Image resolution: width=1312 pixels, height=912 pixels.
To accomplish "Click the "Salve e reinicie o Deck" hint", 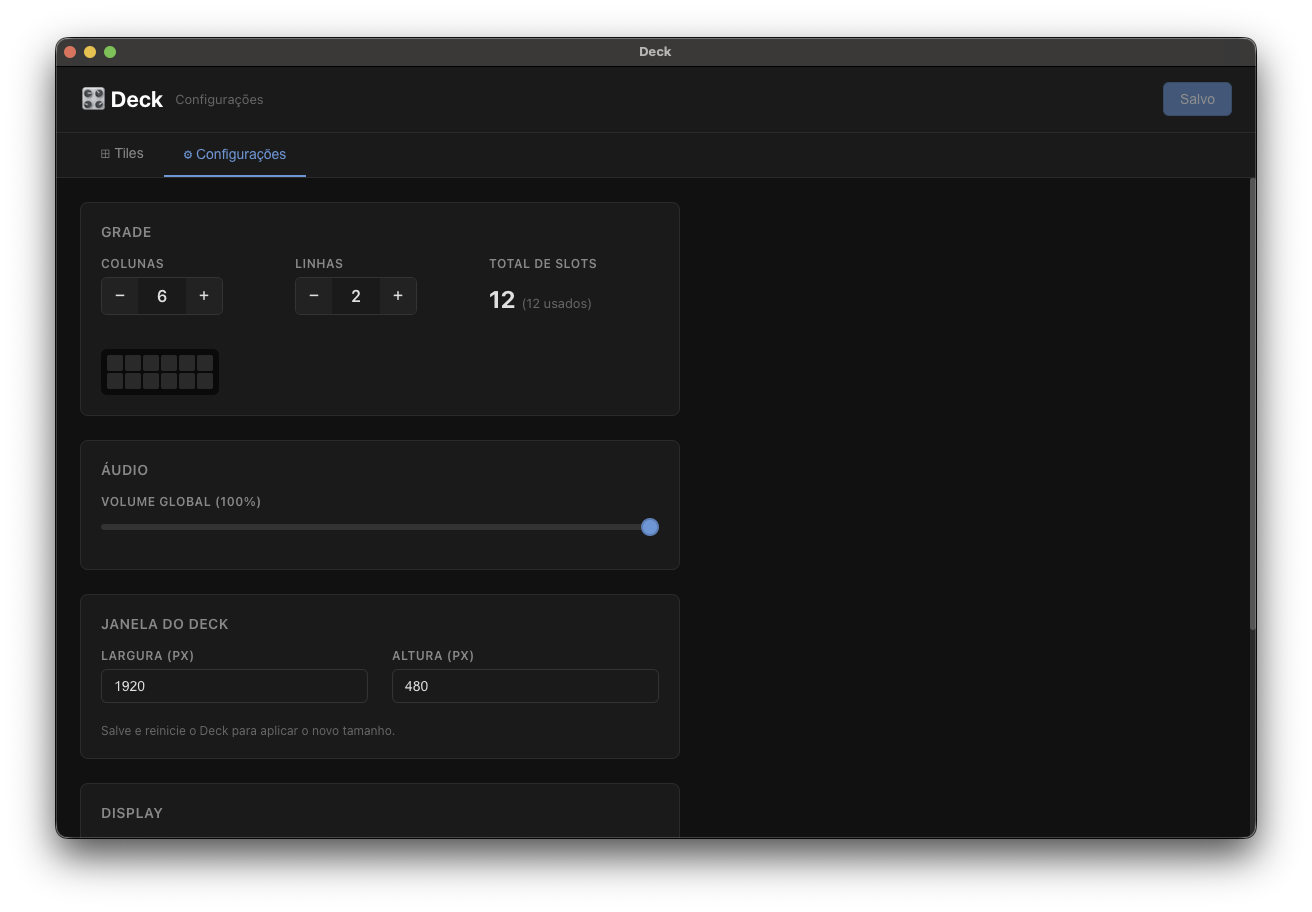I will coord(248,731).
